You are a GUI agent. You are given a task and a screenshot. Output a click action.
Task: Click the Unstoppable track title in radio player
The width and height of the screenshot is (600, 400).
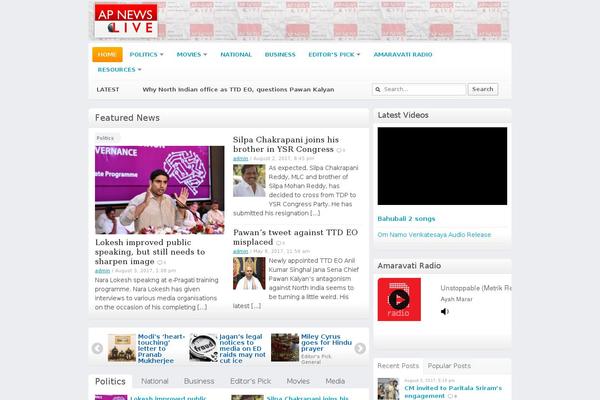(x=476, y=288)
